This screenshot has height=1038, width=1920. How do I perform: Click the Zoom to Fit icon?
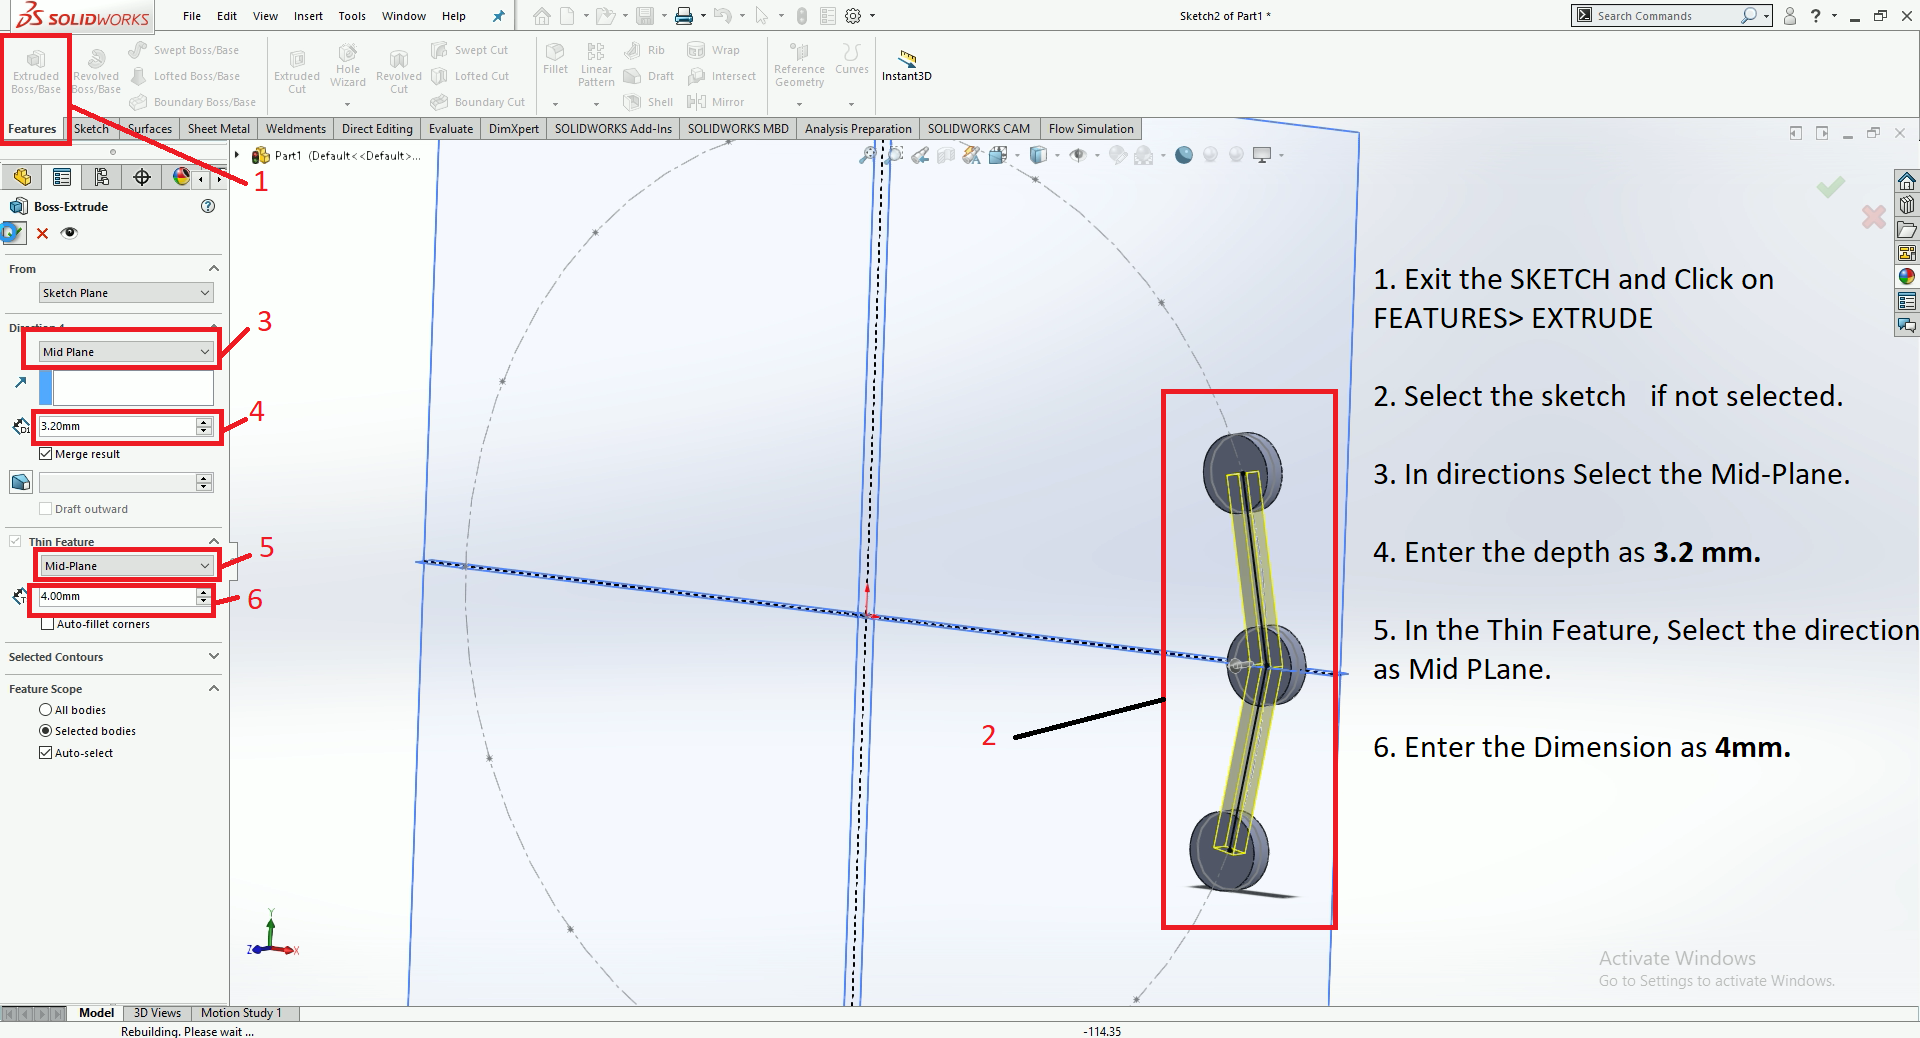[x=868, y=155]
